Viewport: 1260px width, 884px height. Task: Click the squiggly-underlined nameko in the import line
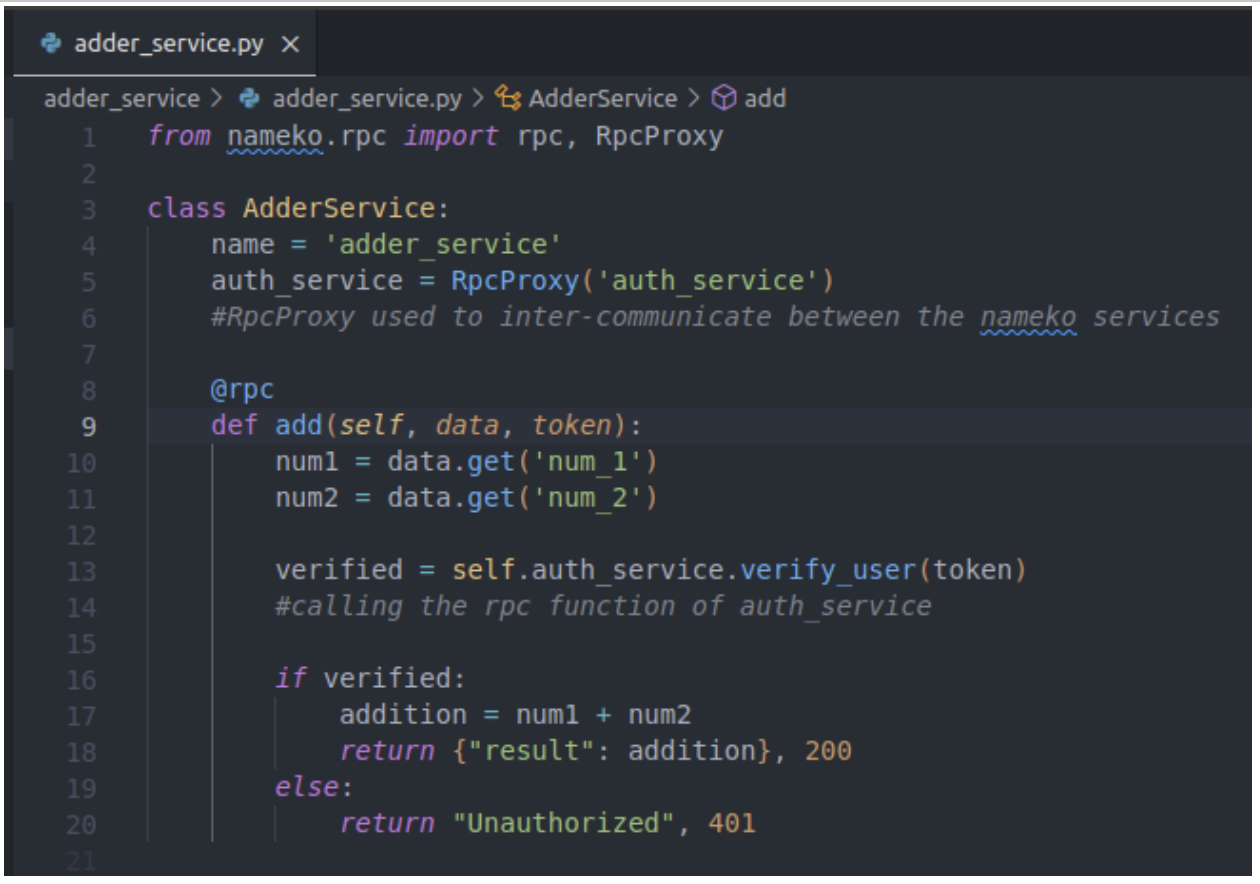coord(274,137)
